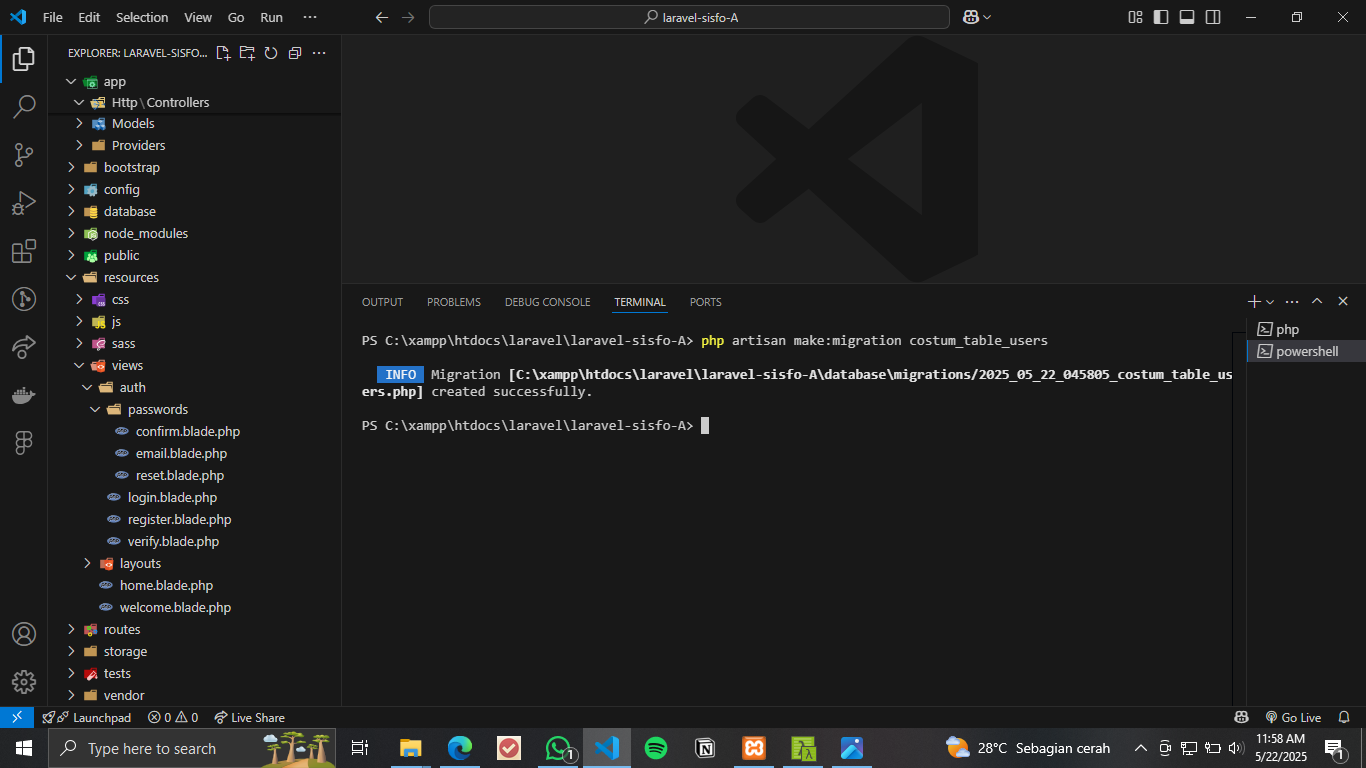Click the New File icon in Explorer
This screenshot has height=768, width=1366.
(223, 53)
